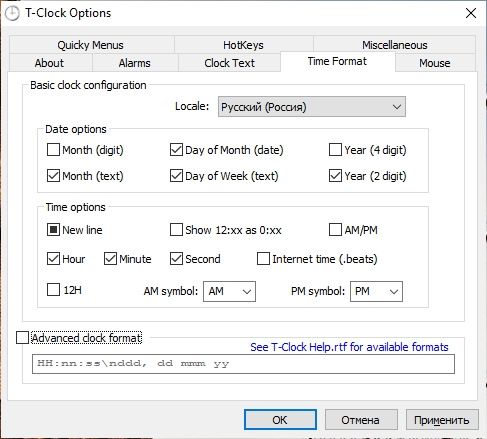Close the T-Clock Options dialog

click(471, 13)
